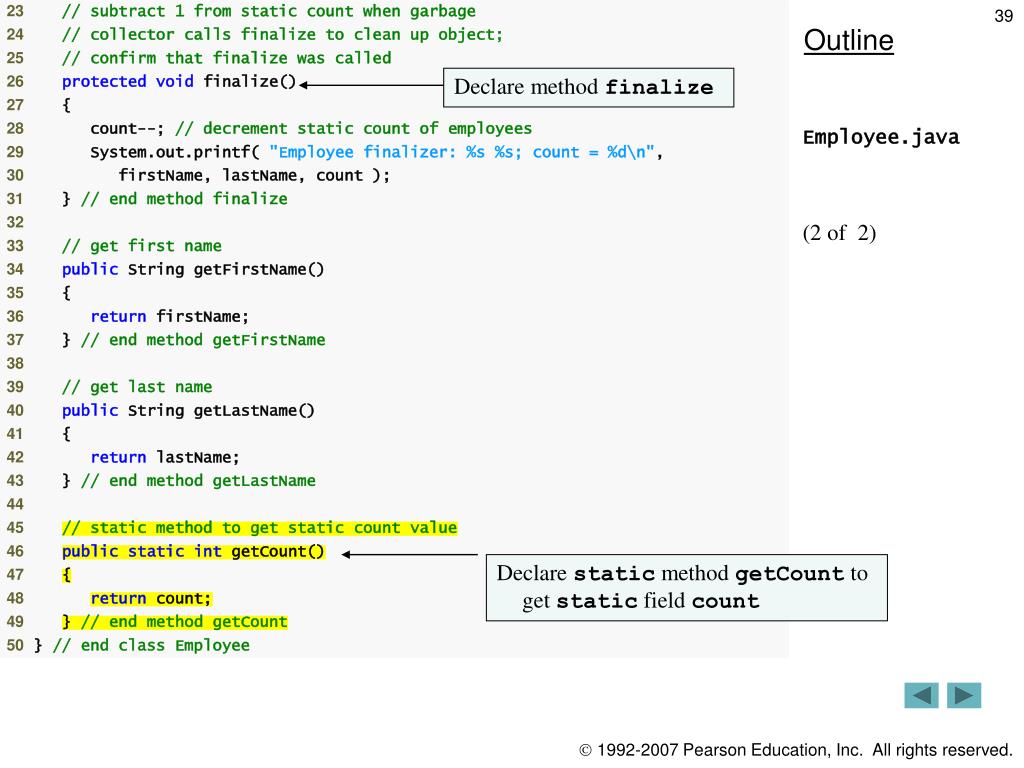The height and width of the screenshot is (768, 1024).
Task: Click "public static int getCount()" declaration
Action: (193, 551)
